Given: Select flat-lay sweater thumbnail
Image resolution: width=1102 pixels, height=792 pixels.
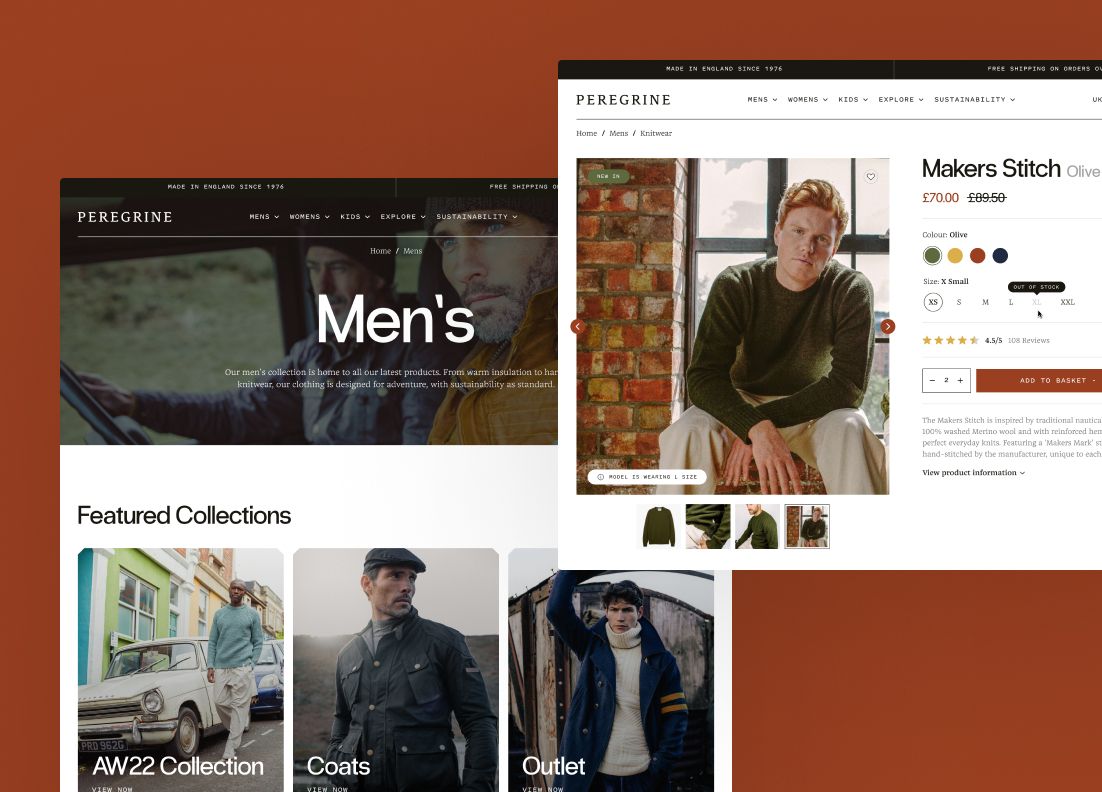Looking at the screenshot, I should (659, 526).
